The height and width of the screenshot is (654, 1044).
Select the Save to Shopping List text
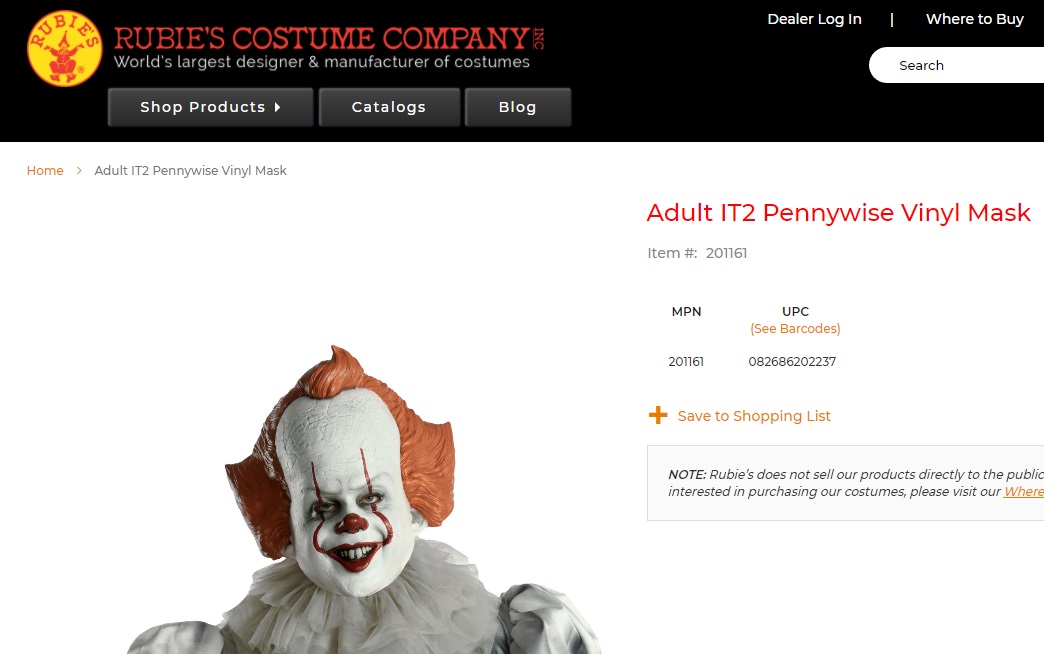754,416
